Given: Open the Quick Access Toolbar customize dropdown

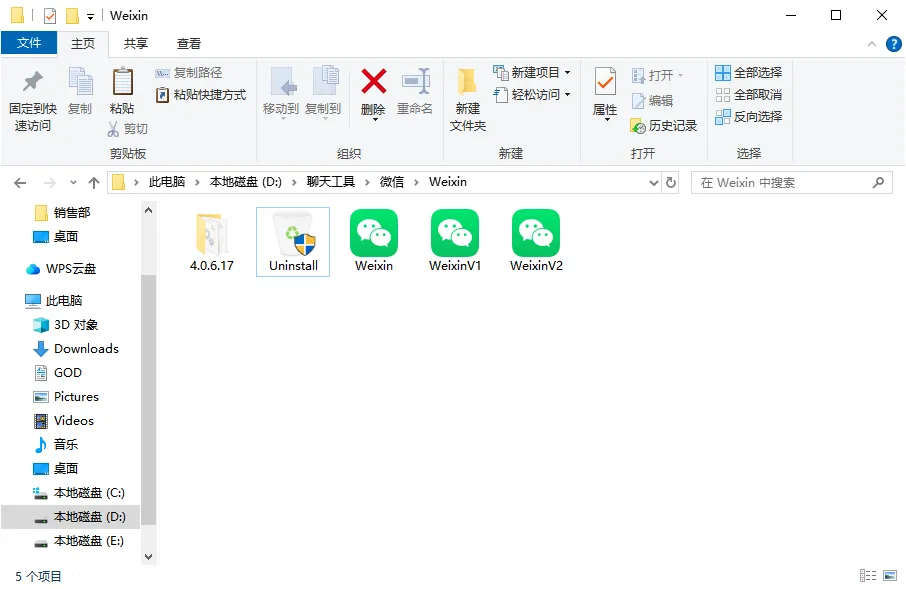Looking at the screenshot, I should [x=90, y=16].
